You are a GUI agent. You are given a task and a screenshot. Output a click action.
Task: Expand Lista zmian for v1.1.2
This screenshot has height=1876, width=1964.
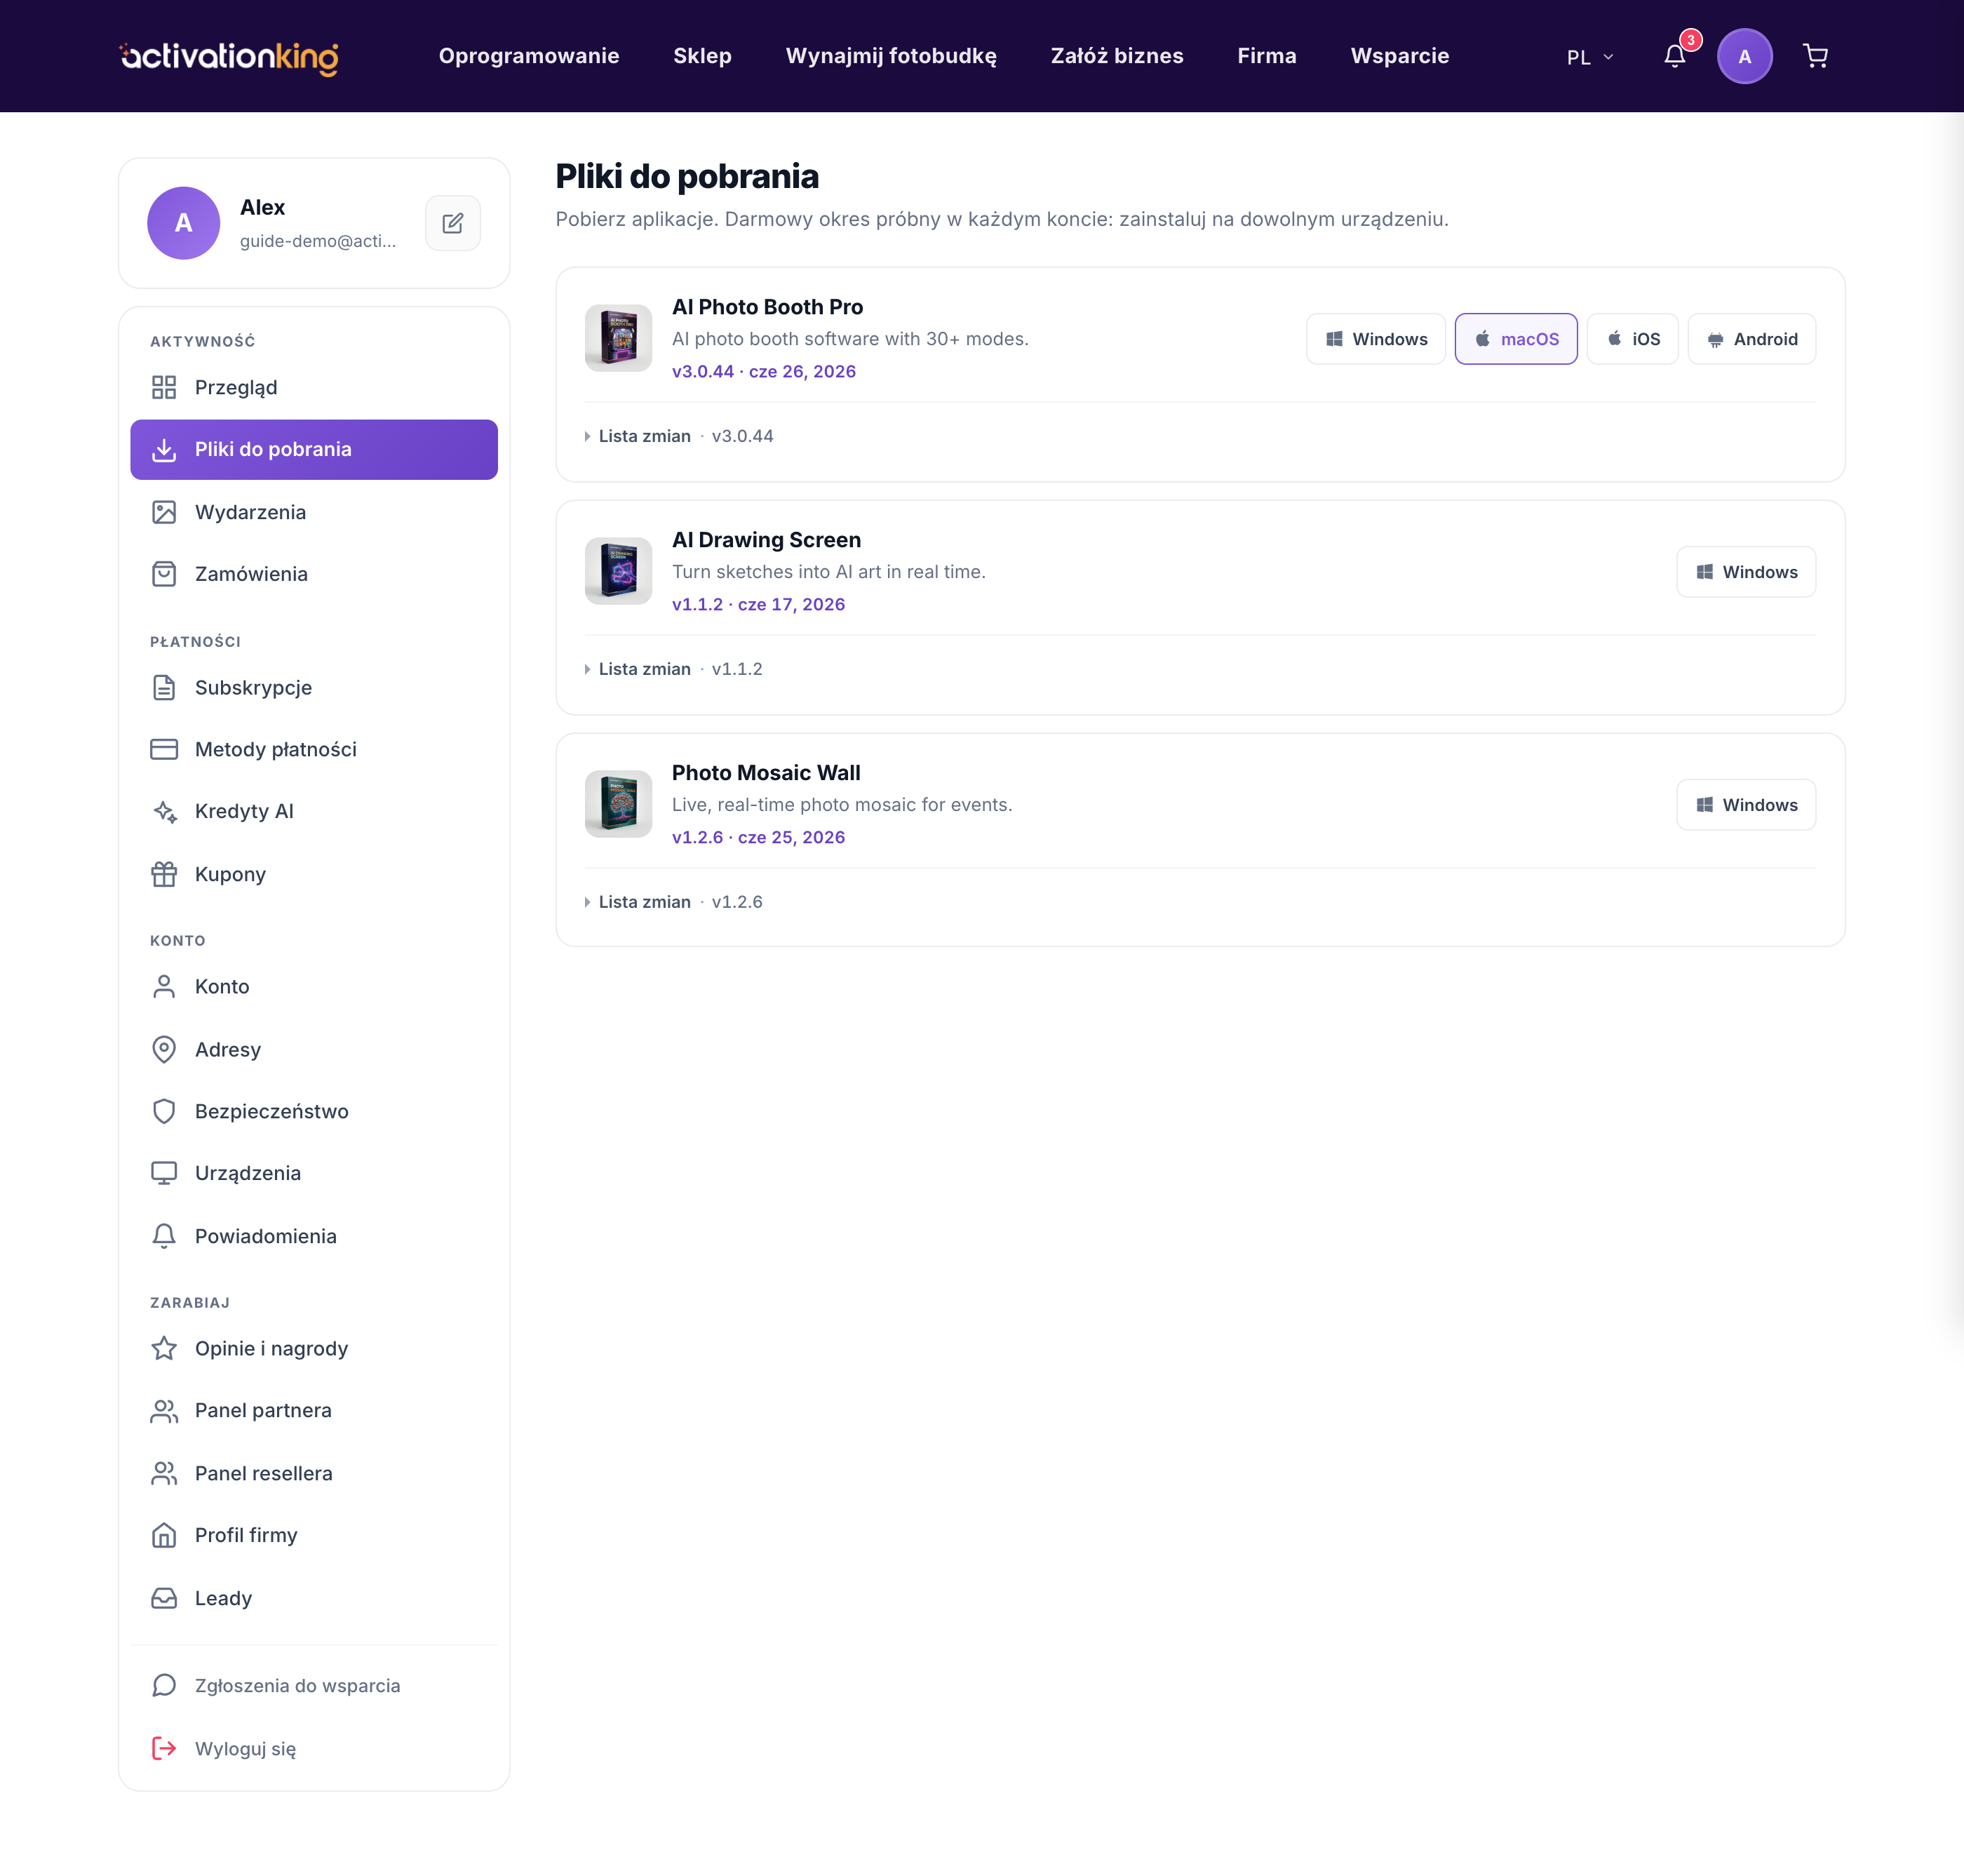point(673,669)
